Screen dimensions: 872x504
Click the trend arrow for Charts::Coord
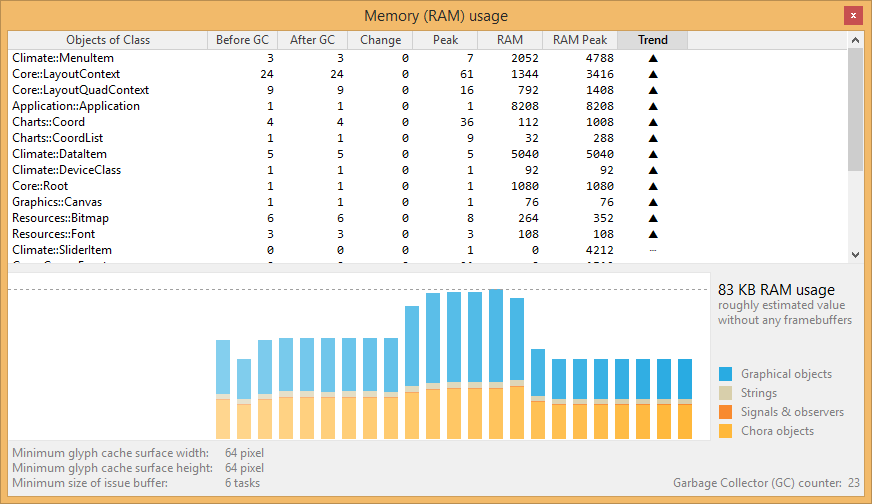point(653,122)
